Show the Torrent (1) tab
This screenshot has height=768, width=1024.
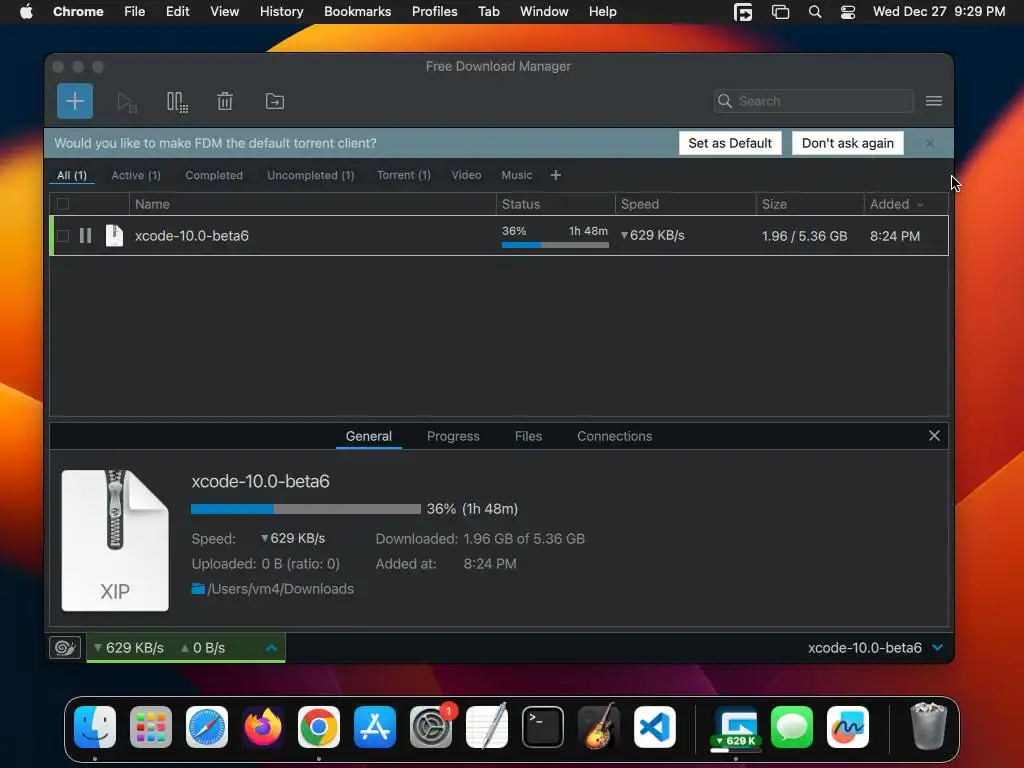[404, 175]
